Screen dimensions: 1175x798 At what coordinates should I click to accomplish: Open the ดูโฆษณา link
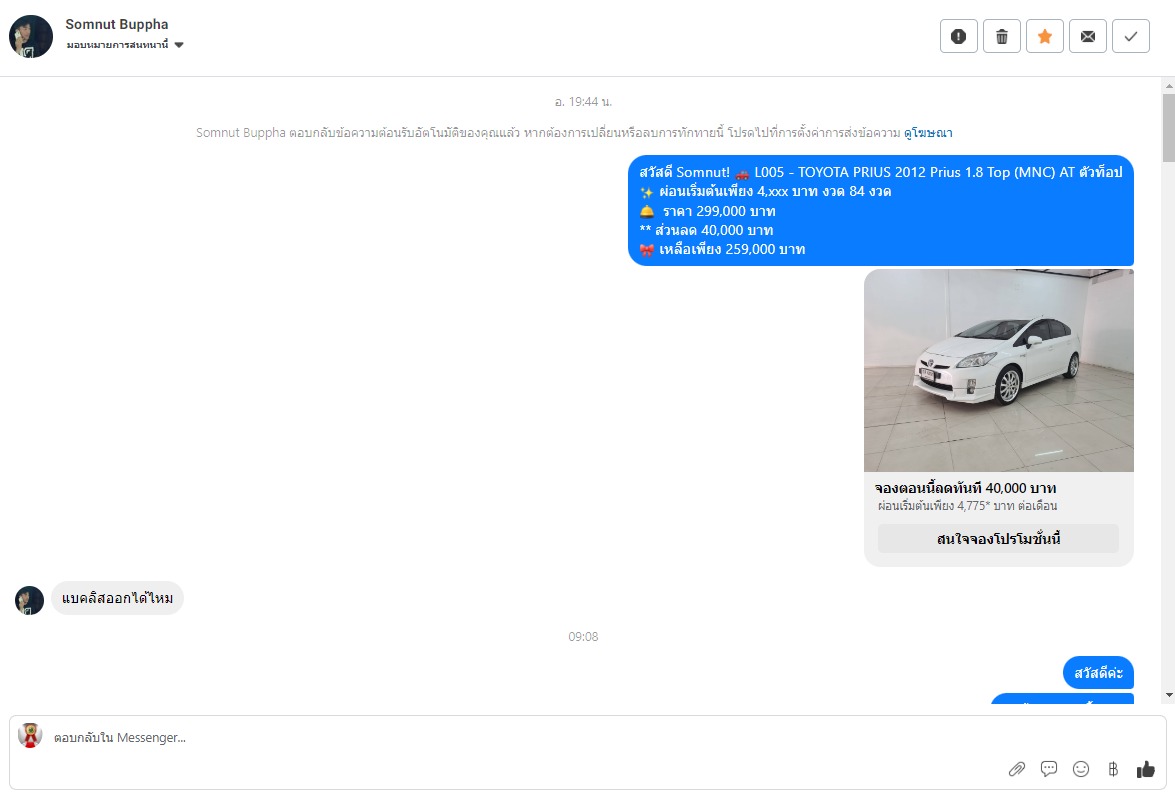(x=928, y=133)
